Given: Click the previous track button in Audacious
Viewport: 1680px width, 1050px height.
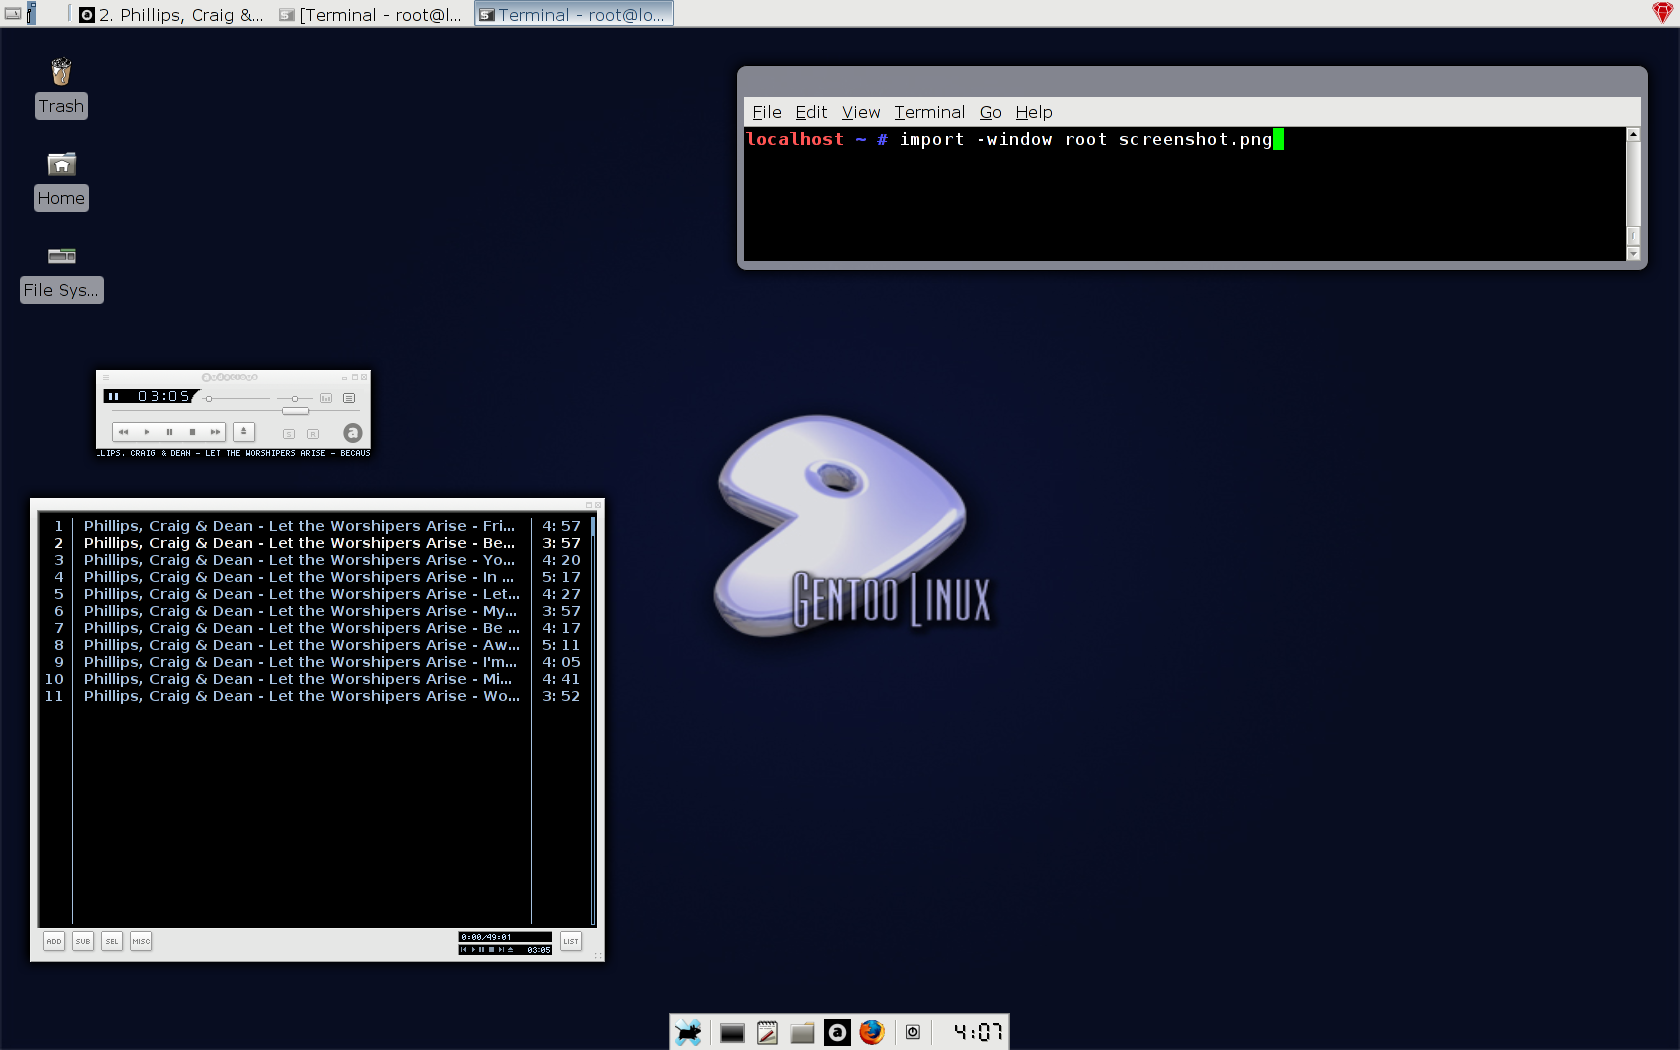Looking at the screenshot, I should (x=123, y=432).
